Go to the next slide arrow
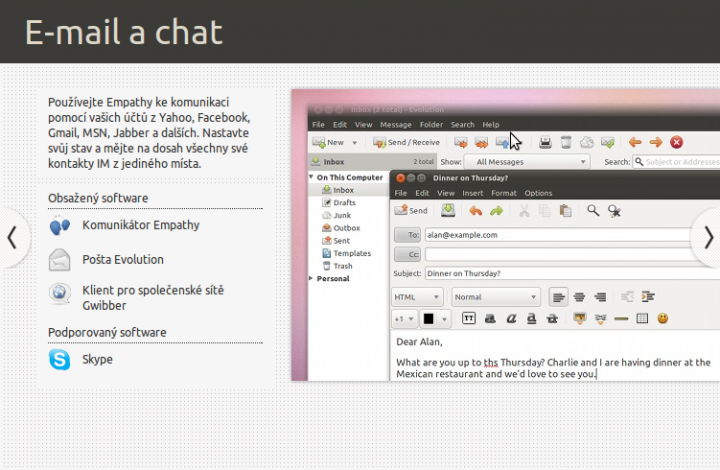 pos(709,238)
